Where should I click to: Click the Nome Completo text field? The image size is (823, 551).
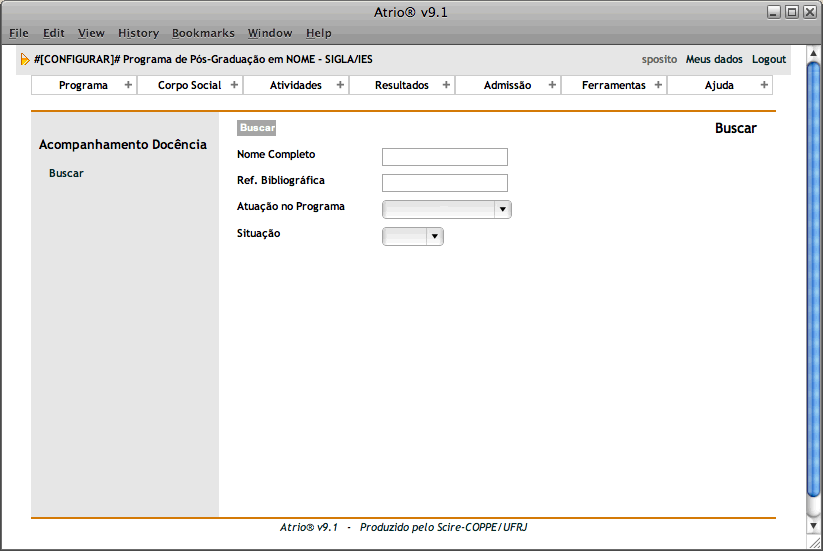(445, 157)
